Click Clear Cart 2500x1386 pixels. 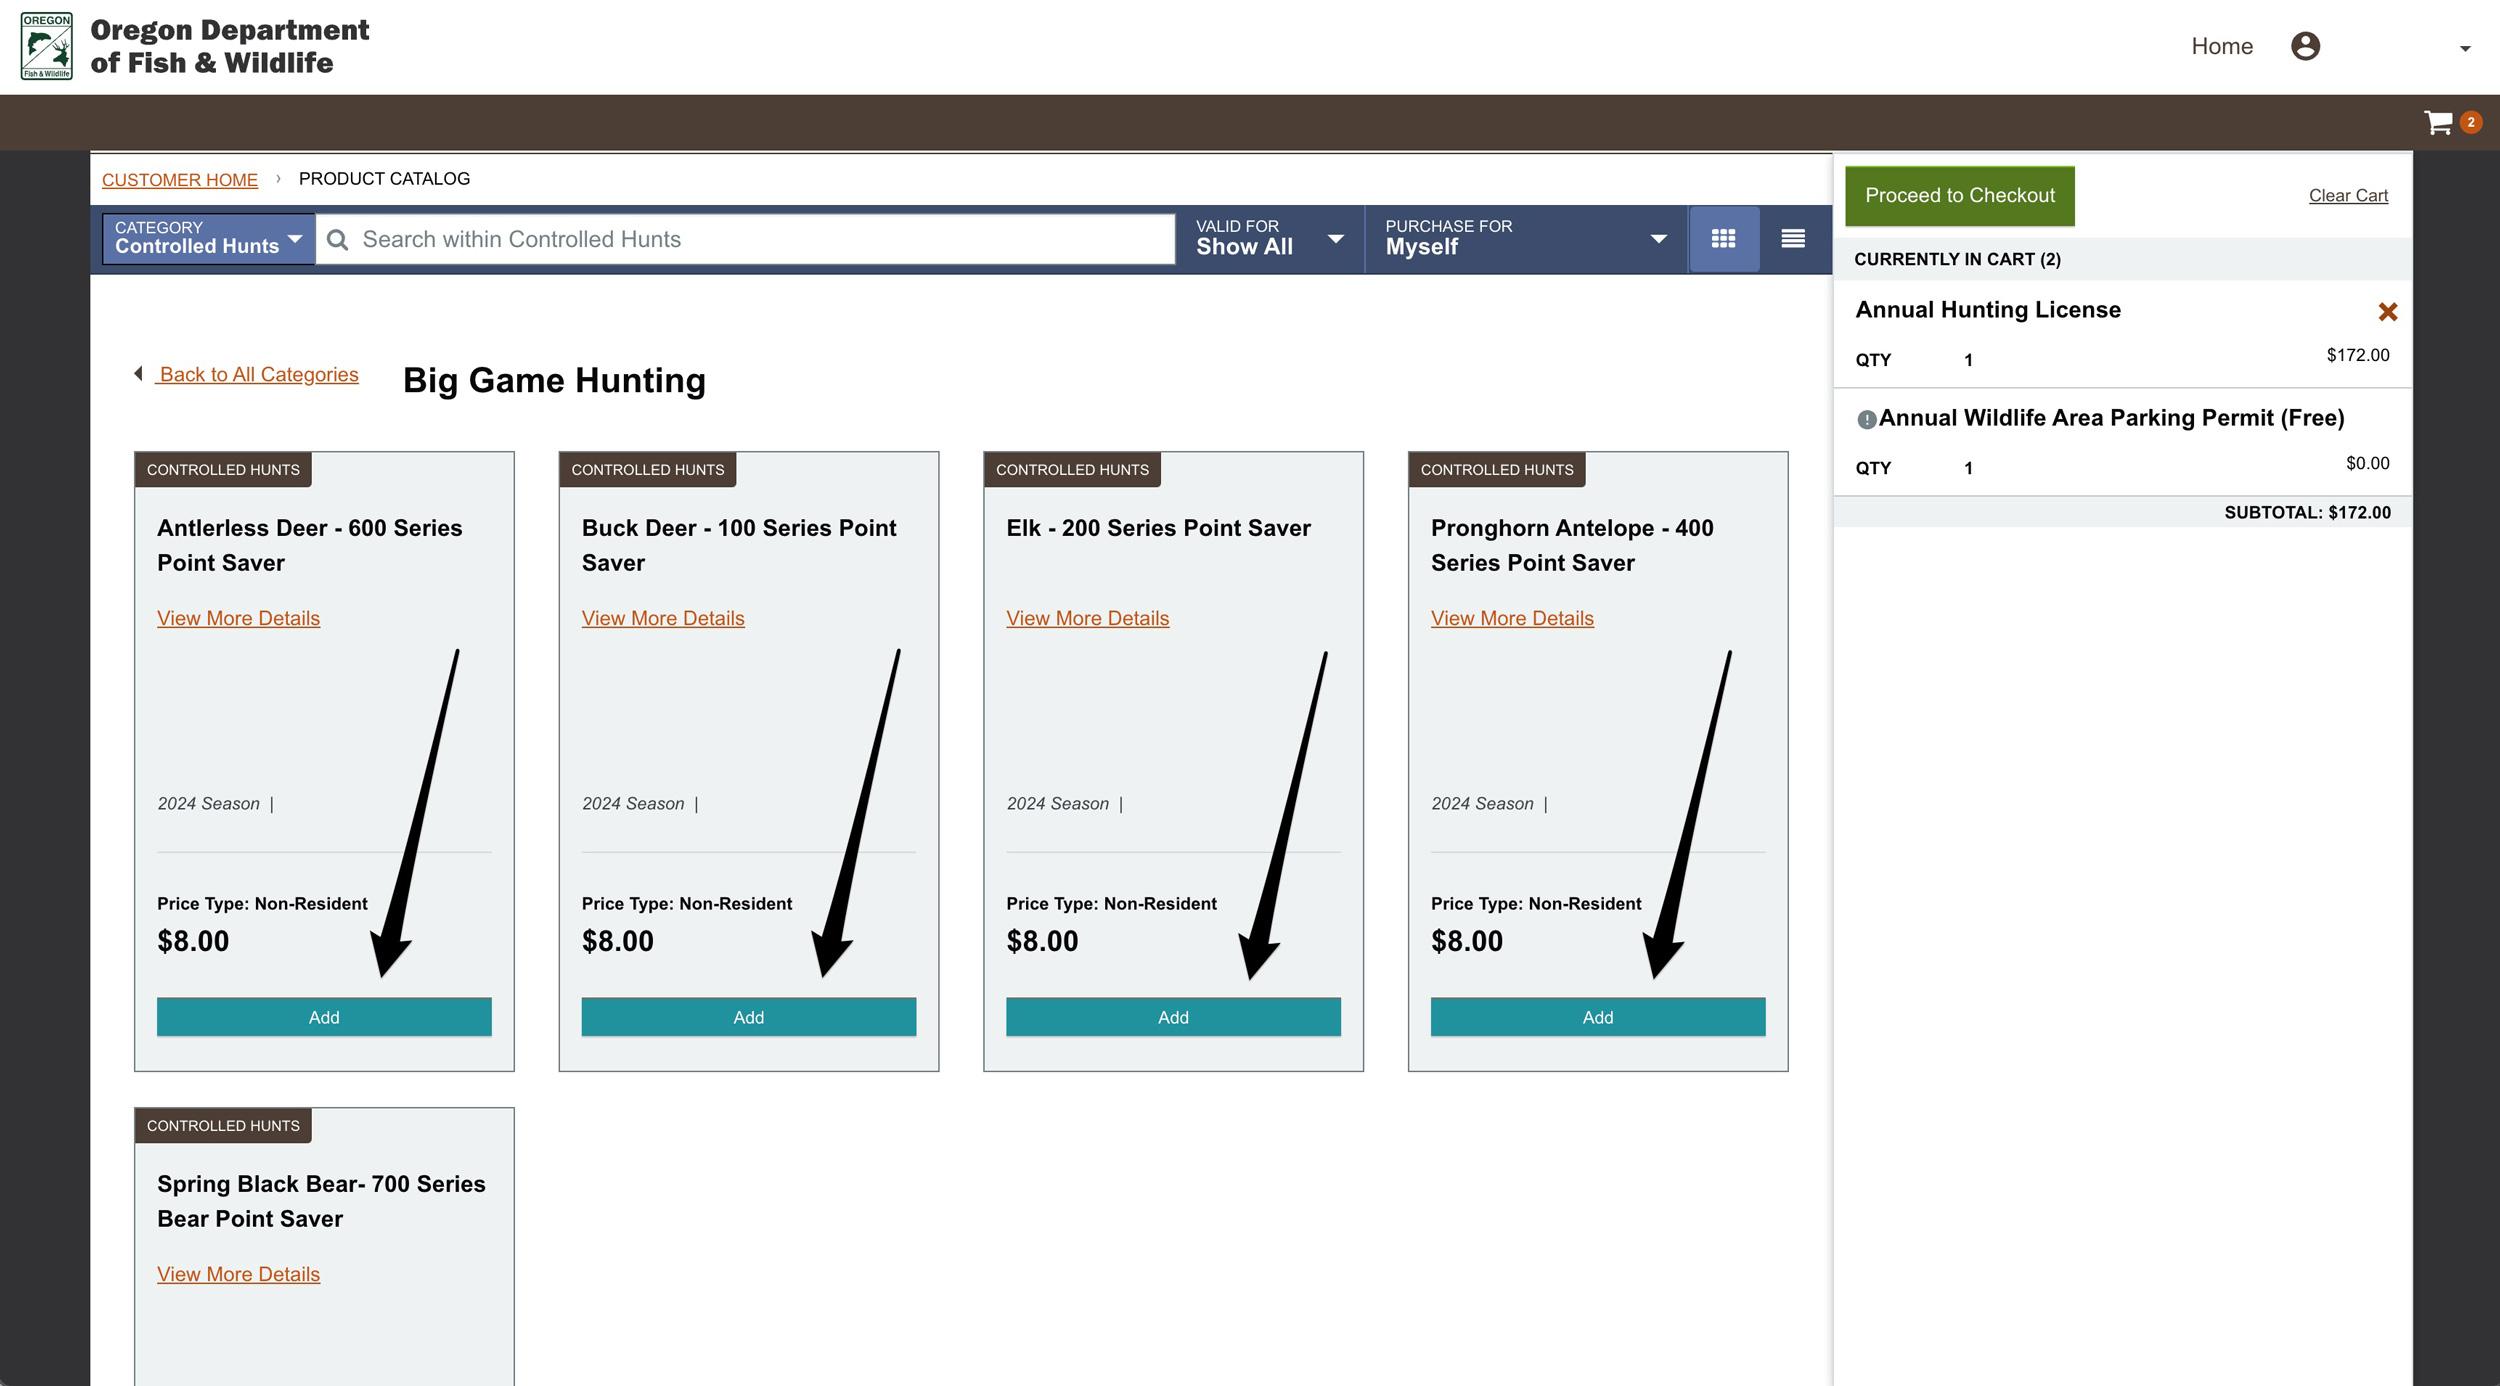tap(2348, 195)
